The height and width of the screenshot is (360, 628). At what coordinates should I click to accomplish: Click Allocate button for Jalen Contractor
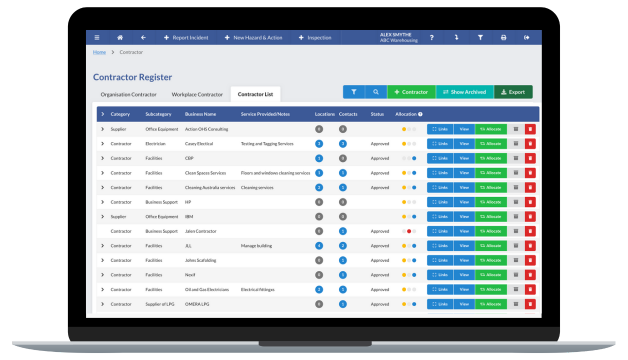(491, 231)
